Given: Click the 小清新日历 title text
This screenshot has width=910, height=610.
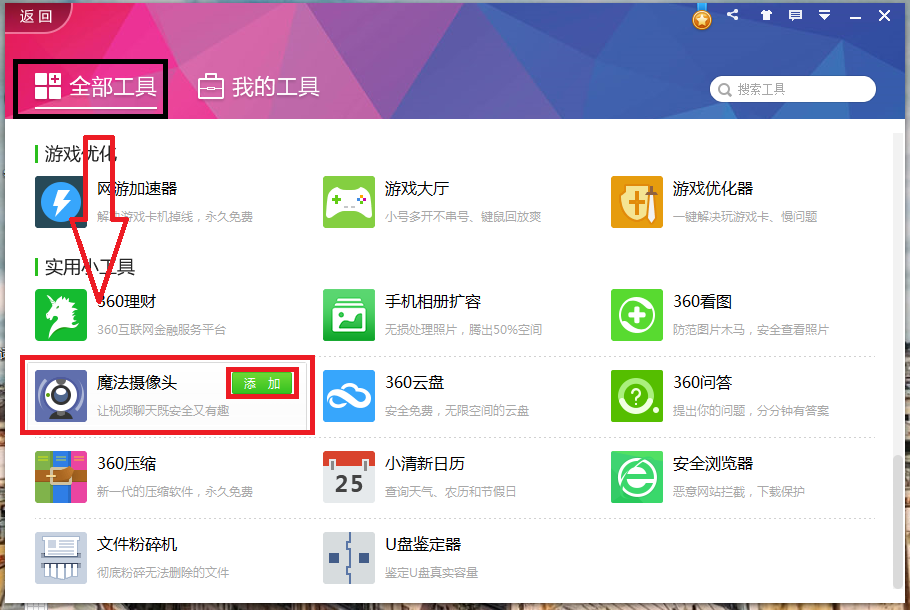Looking at the screenshot, I should click(425, 464).
